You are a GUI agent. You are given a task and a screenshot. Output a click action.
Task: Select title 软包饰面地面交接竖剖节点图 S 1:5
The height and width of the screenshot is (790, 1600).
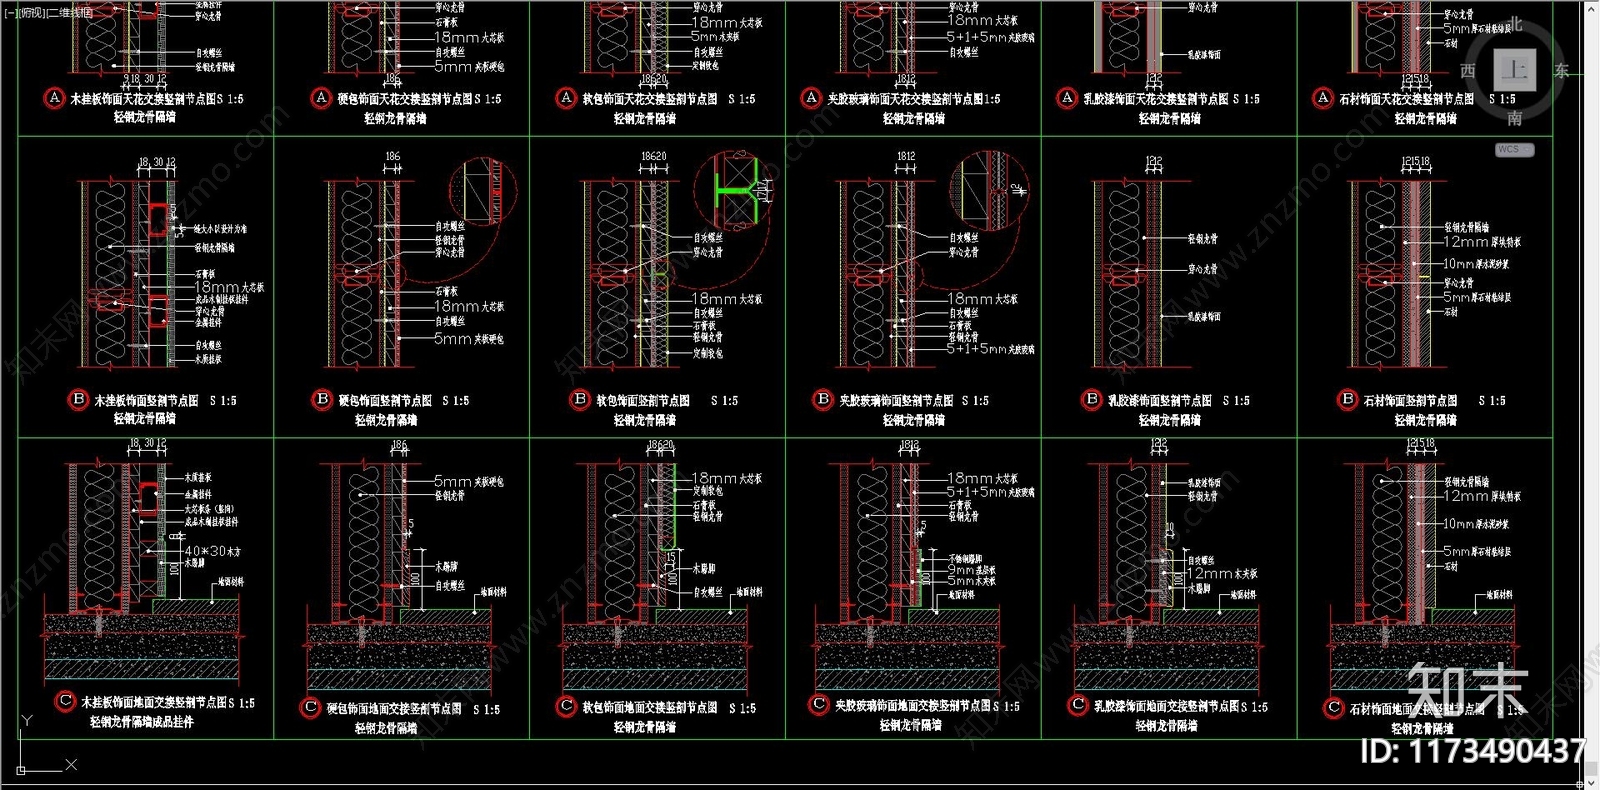point(669,707)
